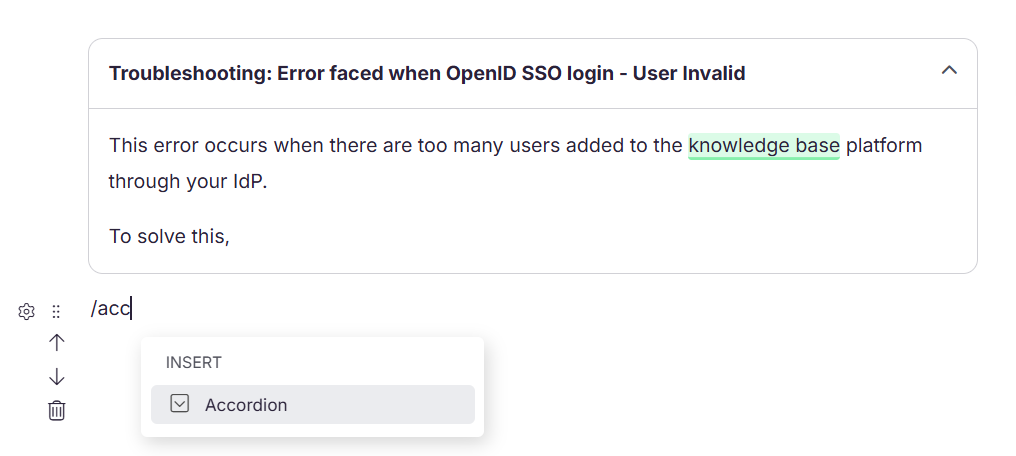
Task: Click 'User Invalid' in the accordion heading
Action: 689,73
